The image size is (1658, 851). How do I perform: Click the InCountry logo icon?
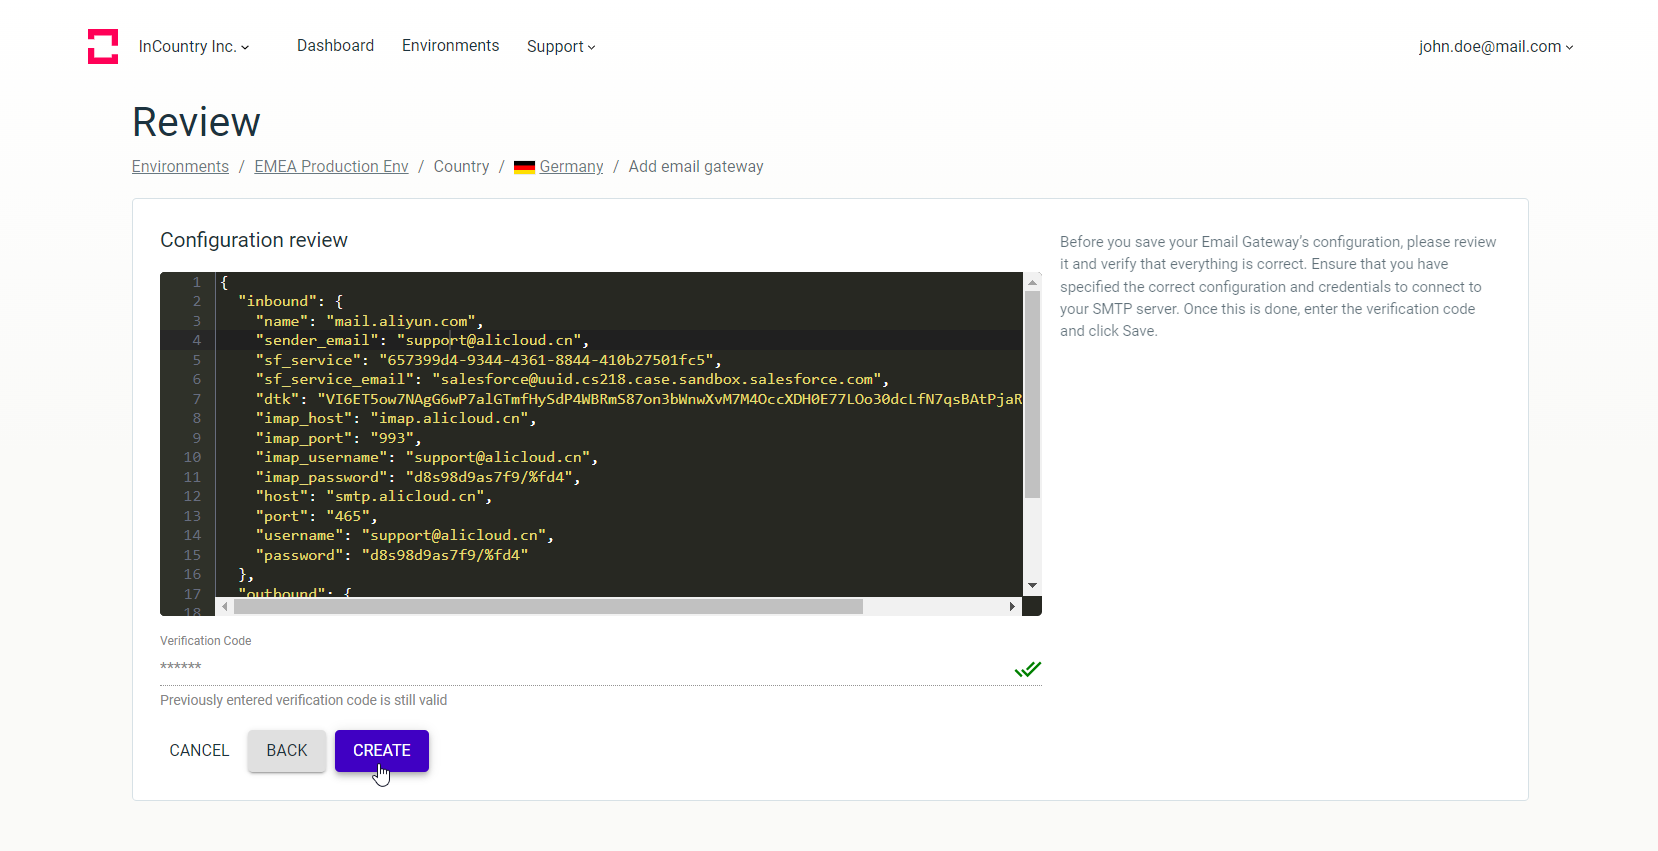pyautogui.click(x=103, y=46)
